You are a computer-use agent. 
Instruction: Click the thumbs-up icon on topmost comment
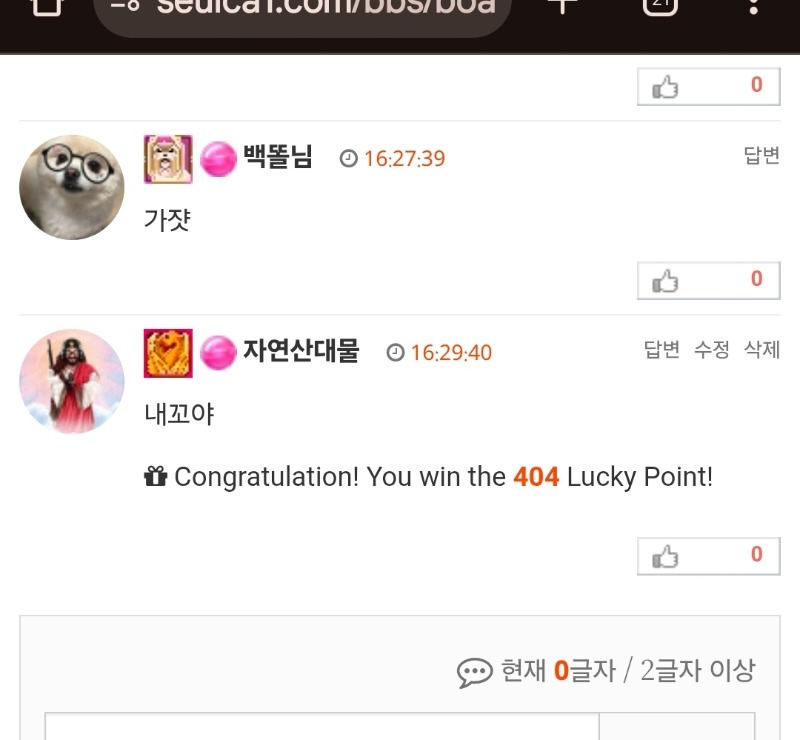[665, 87]
